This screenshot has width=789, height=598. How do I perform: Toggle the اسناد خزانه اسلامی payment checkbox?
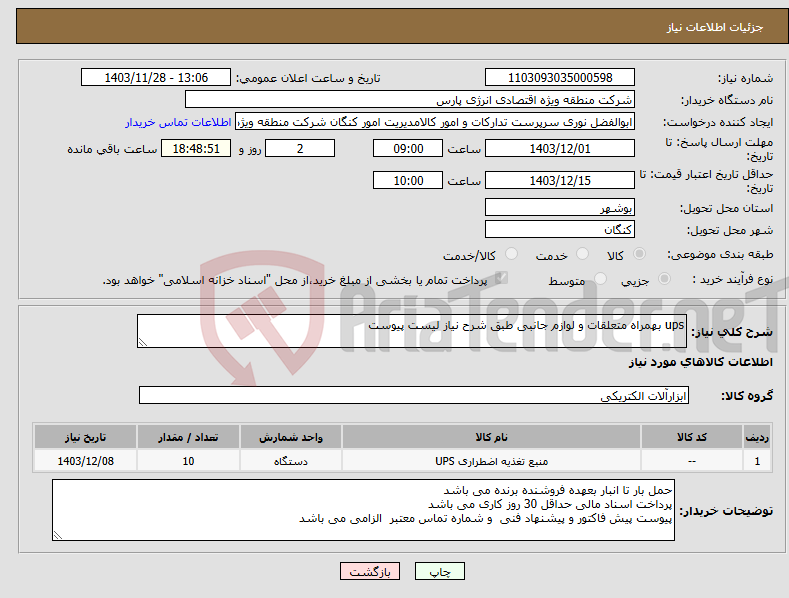[501, 278]
